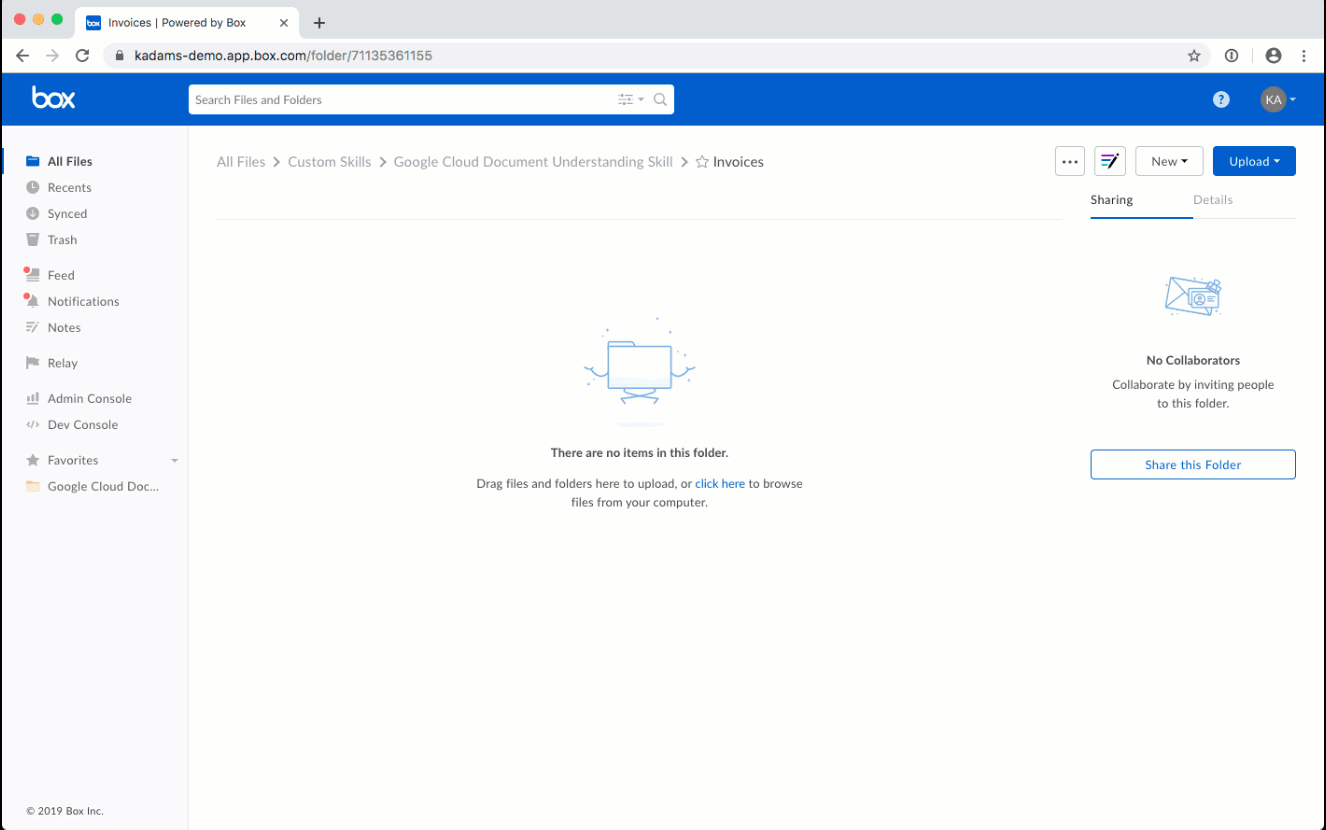The width and height of the screenshot is (1326, 830).
Task: Click the Share this Folder button
Action: pyautogui.click(x=1193, y=464)
